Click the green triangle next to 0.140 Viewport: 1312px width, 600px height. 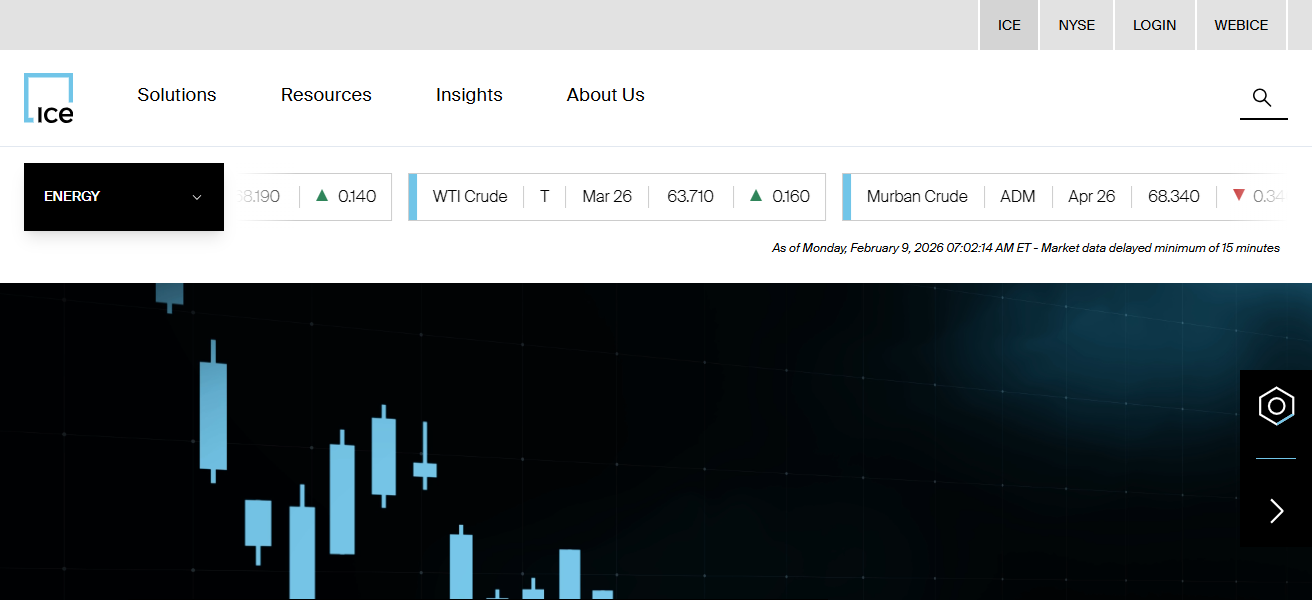click(x=320, y=196)
